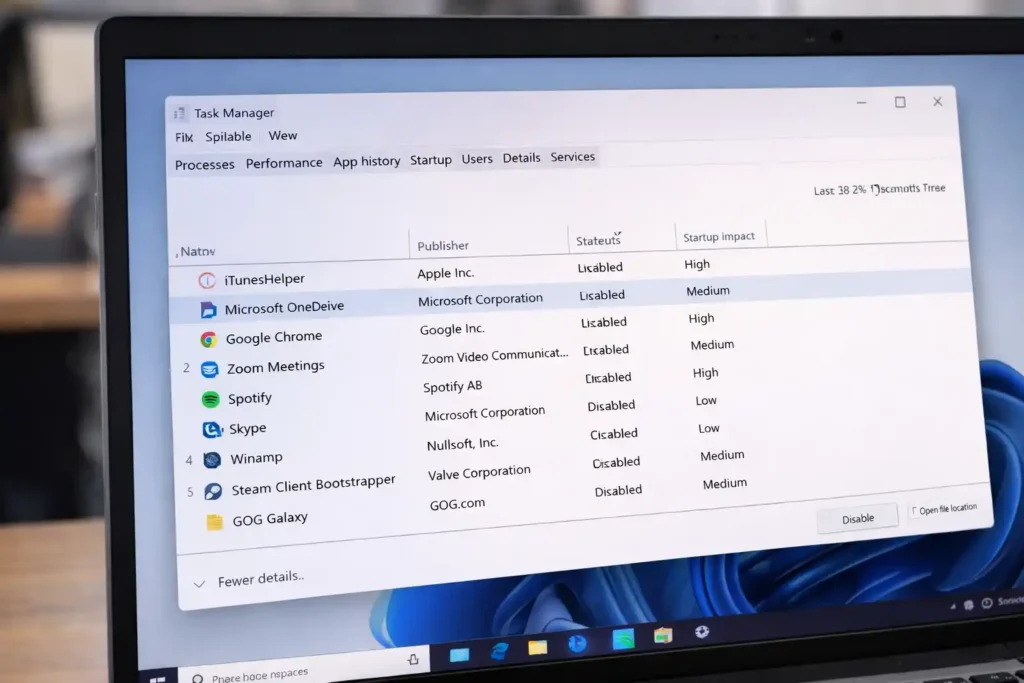Switch to the Services tab
Viewport: 1024px width, 683px height.
click(x=573, y=157)
